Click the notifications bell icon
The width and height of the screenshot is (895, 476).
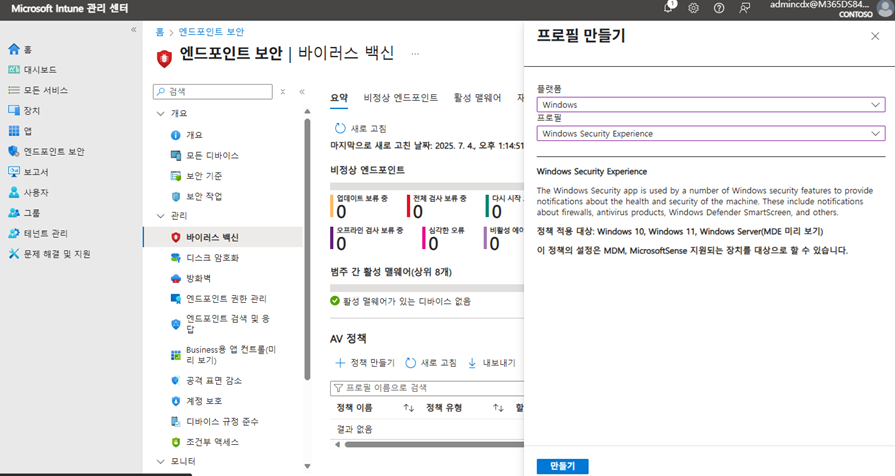point(668,7)
